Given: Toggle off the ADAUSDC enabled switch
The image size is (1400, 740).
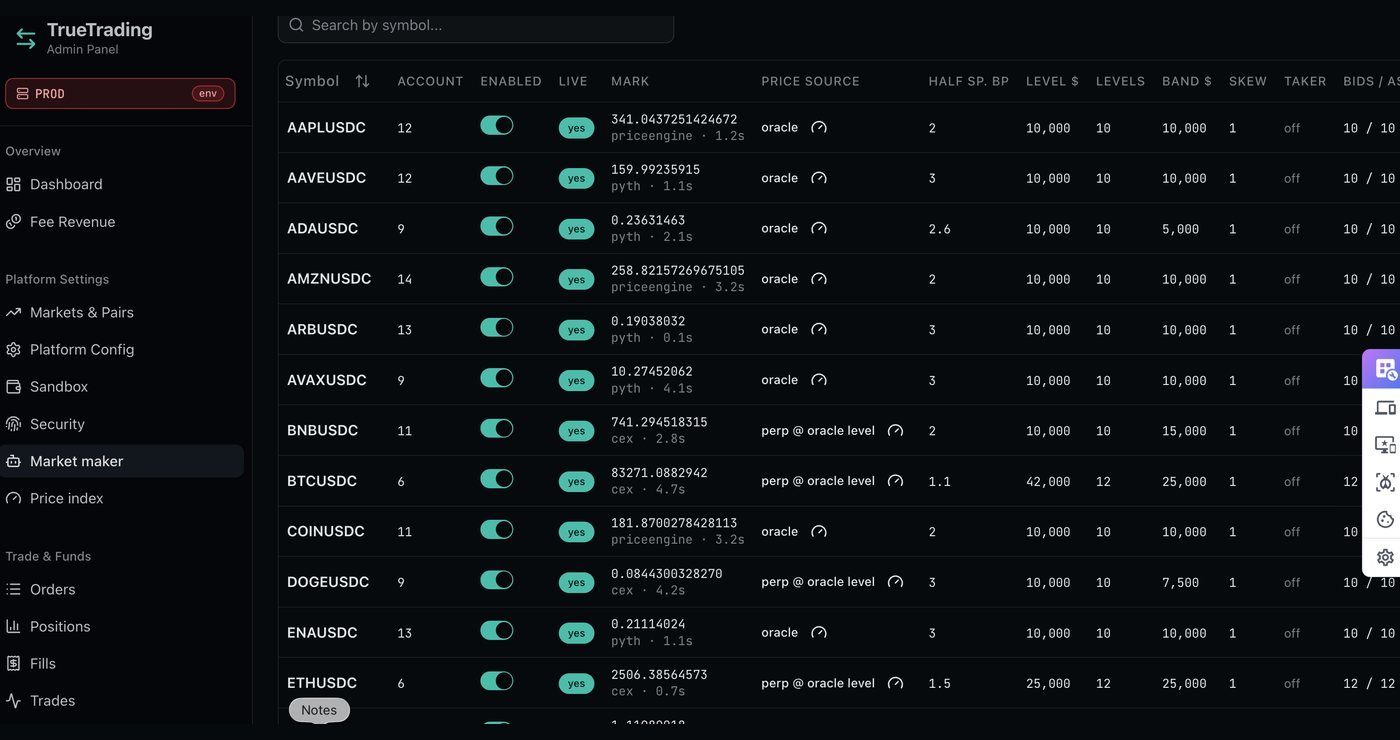Looking at the screenshot, I should tap(497, 226).
